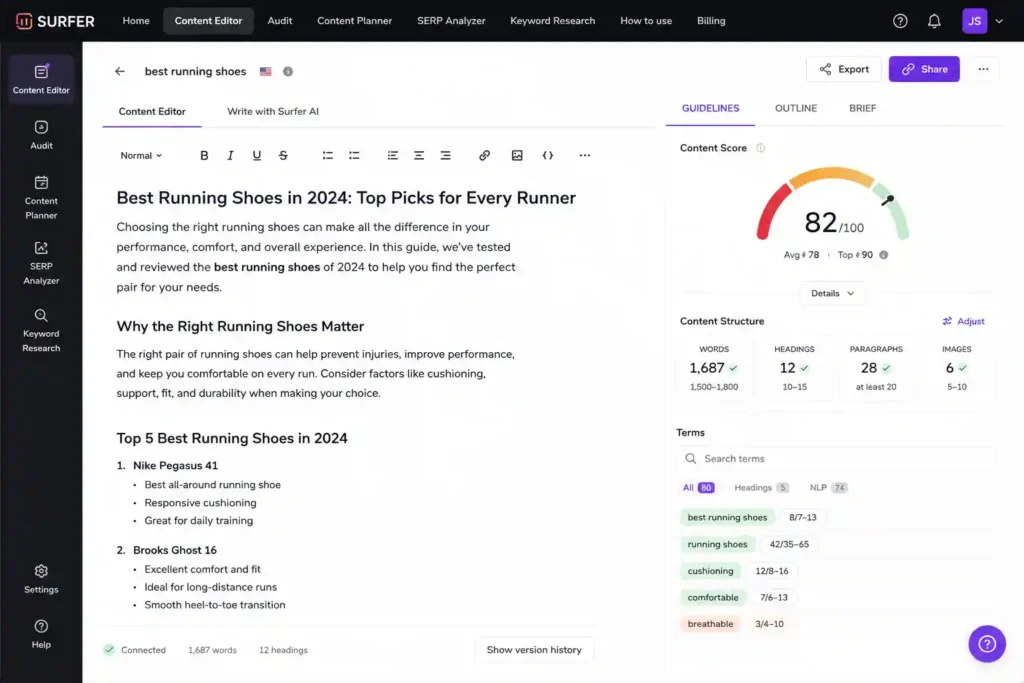Go to Home in top navigation
The width and height of the screenshot is (1024, 683).
pos(136,21)
